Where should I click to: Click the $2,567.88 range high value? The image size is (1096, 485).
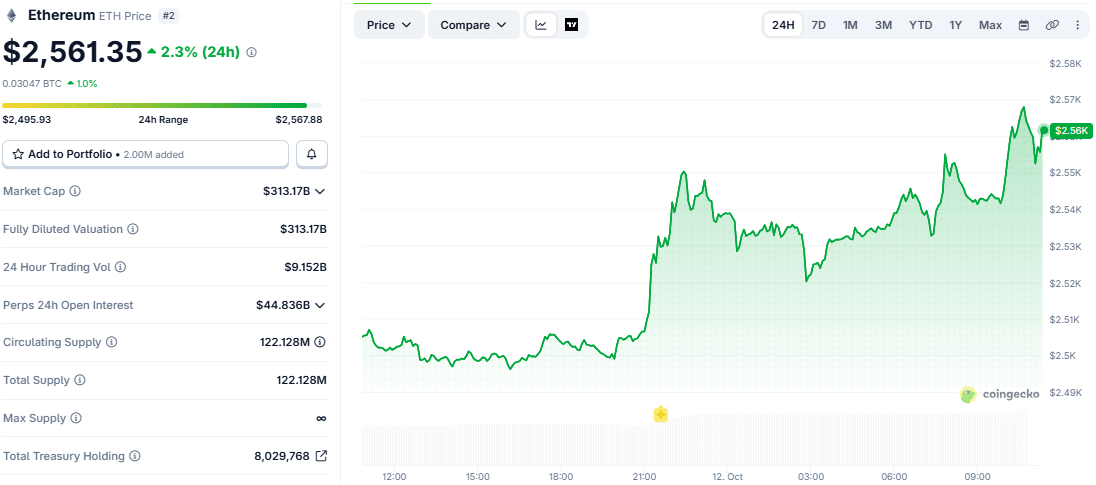(x=298, y=120)
